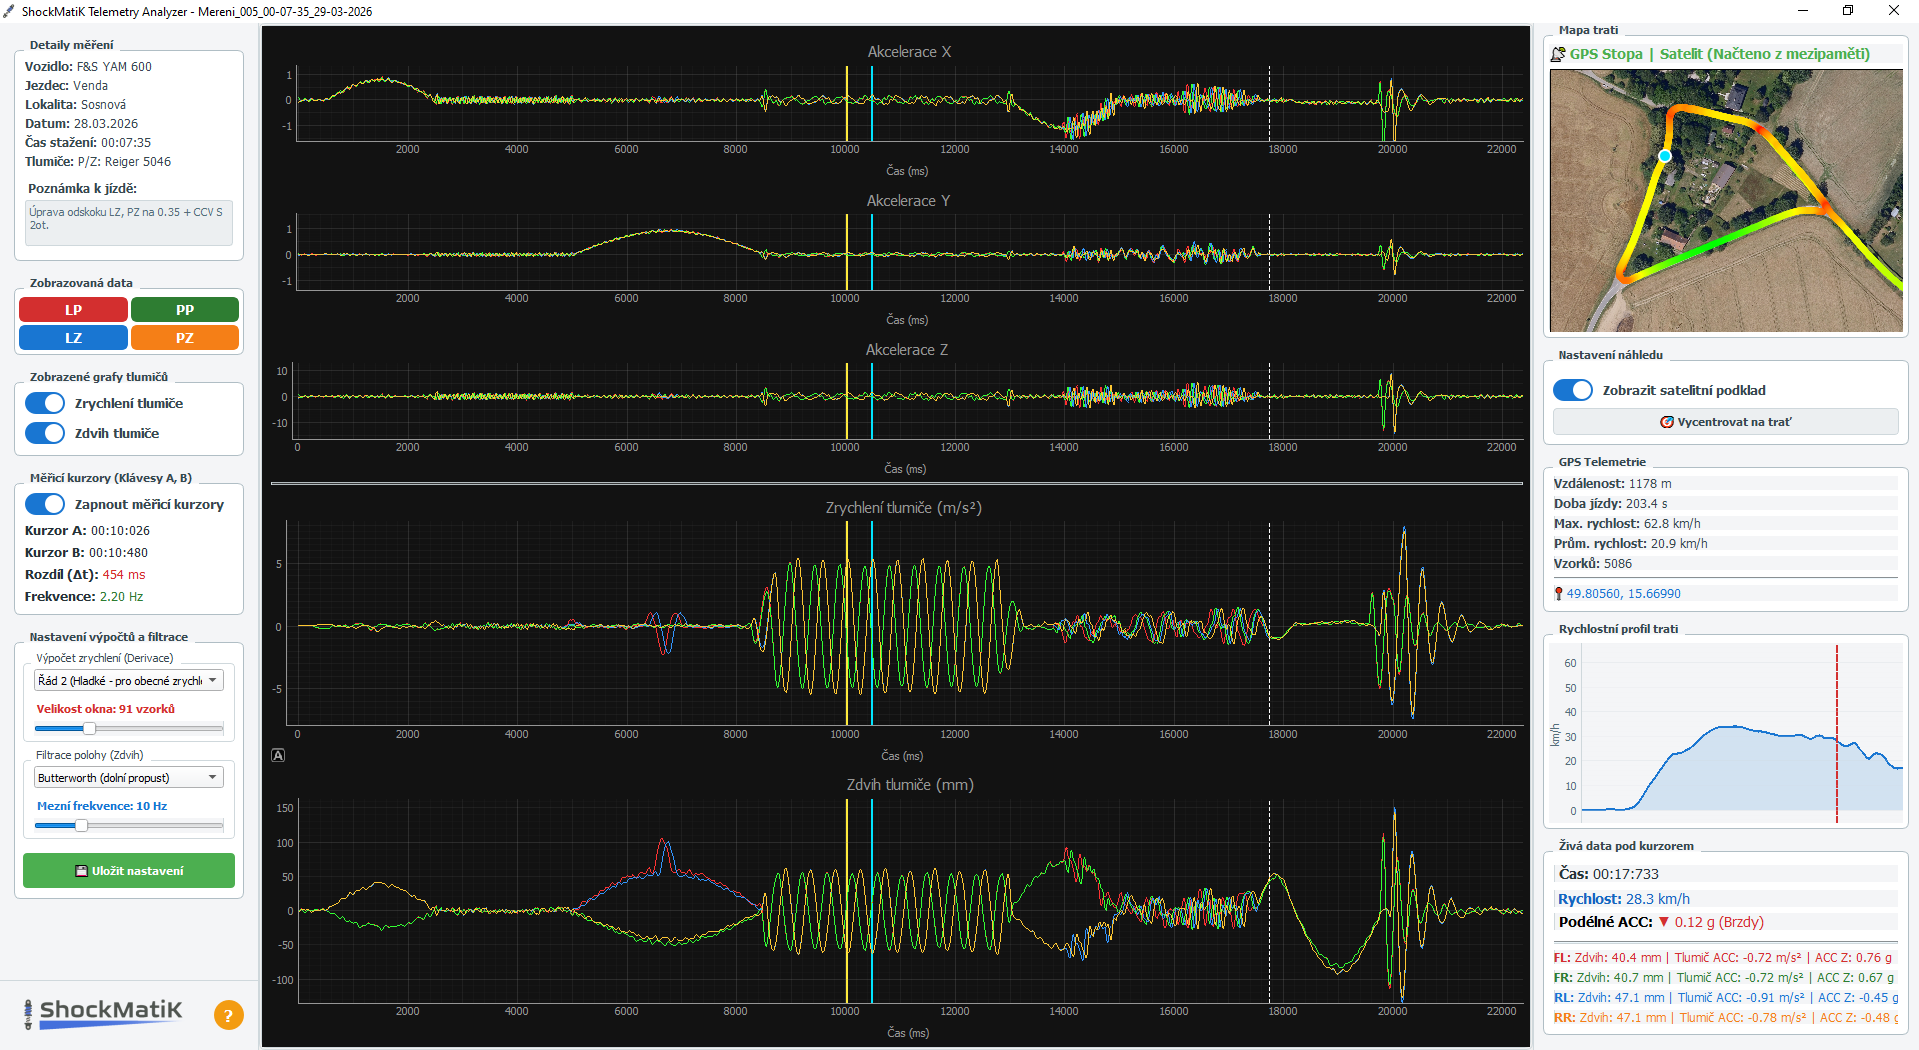Click Vozidlo: F&S YAM 600 detail
The width and height of the screenshot is (1919, 1050).
tap(88, 67)
